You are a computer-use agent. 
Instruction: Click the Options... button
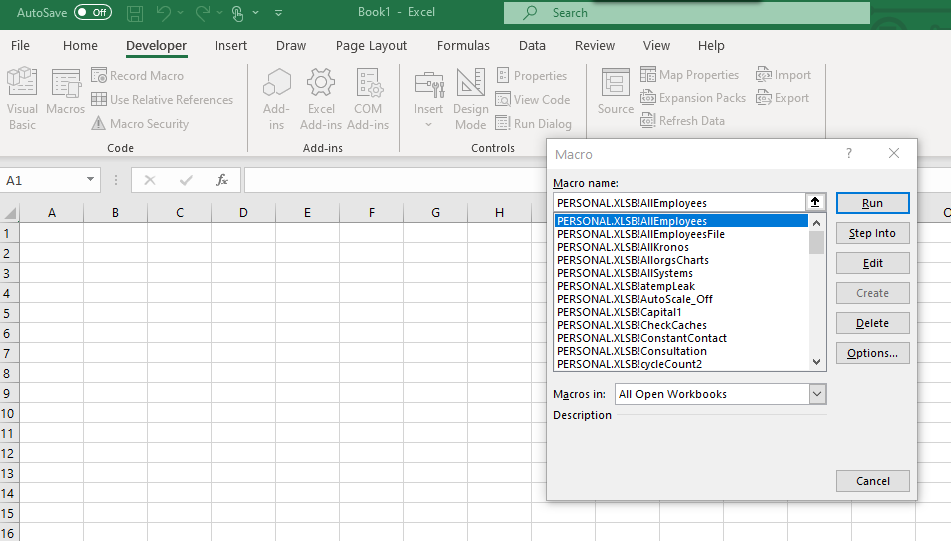tap(872, 353)
